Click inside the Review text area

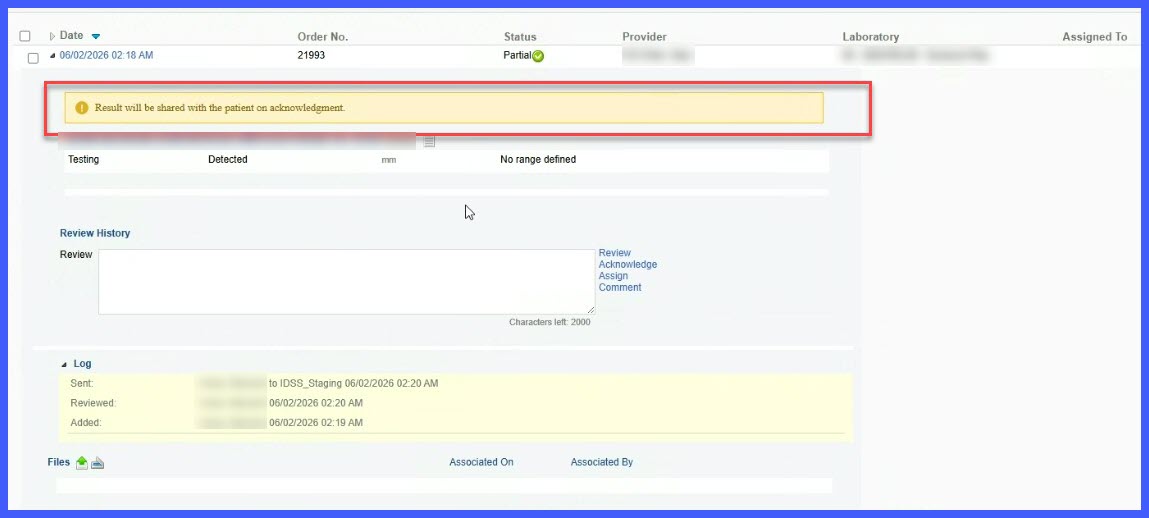click(x=347, y=282)
